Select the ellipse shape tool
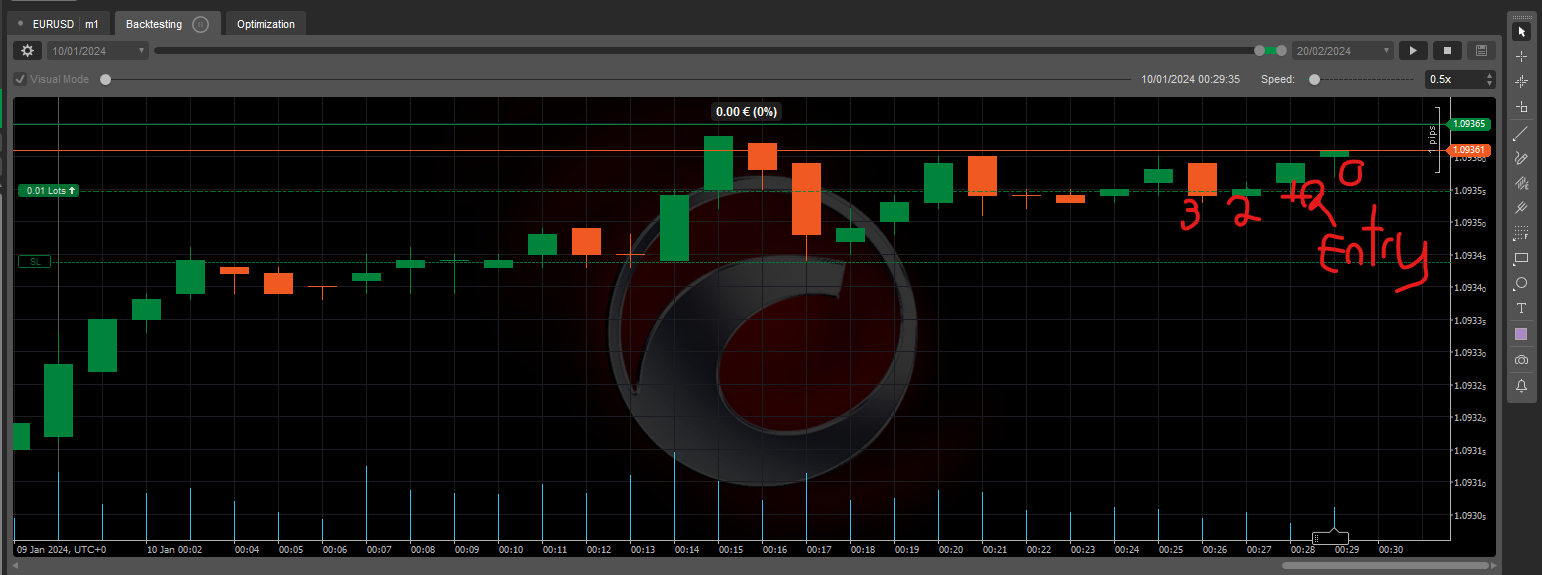1542x575 pixels. 1521,283
